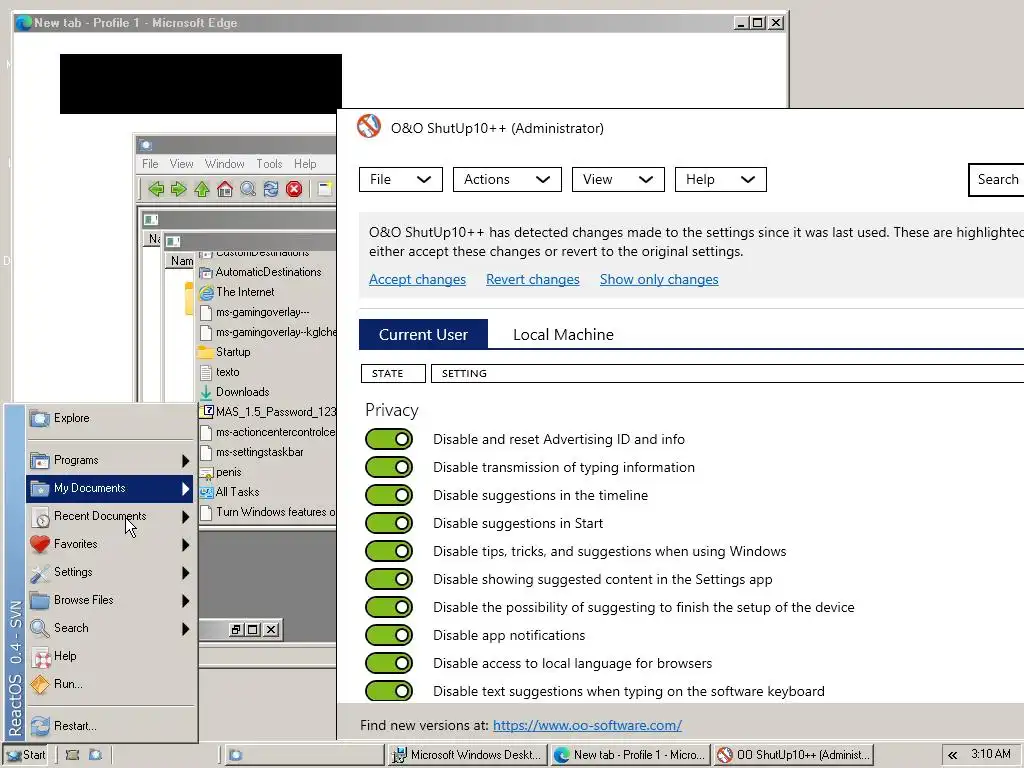This screenshot has width=1024, height=768.
Task: Click the Search field in ShutUp10++
Action: click(x=997, y=180)
